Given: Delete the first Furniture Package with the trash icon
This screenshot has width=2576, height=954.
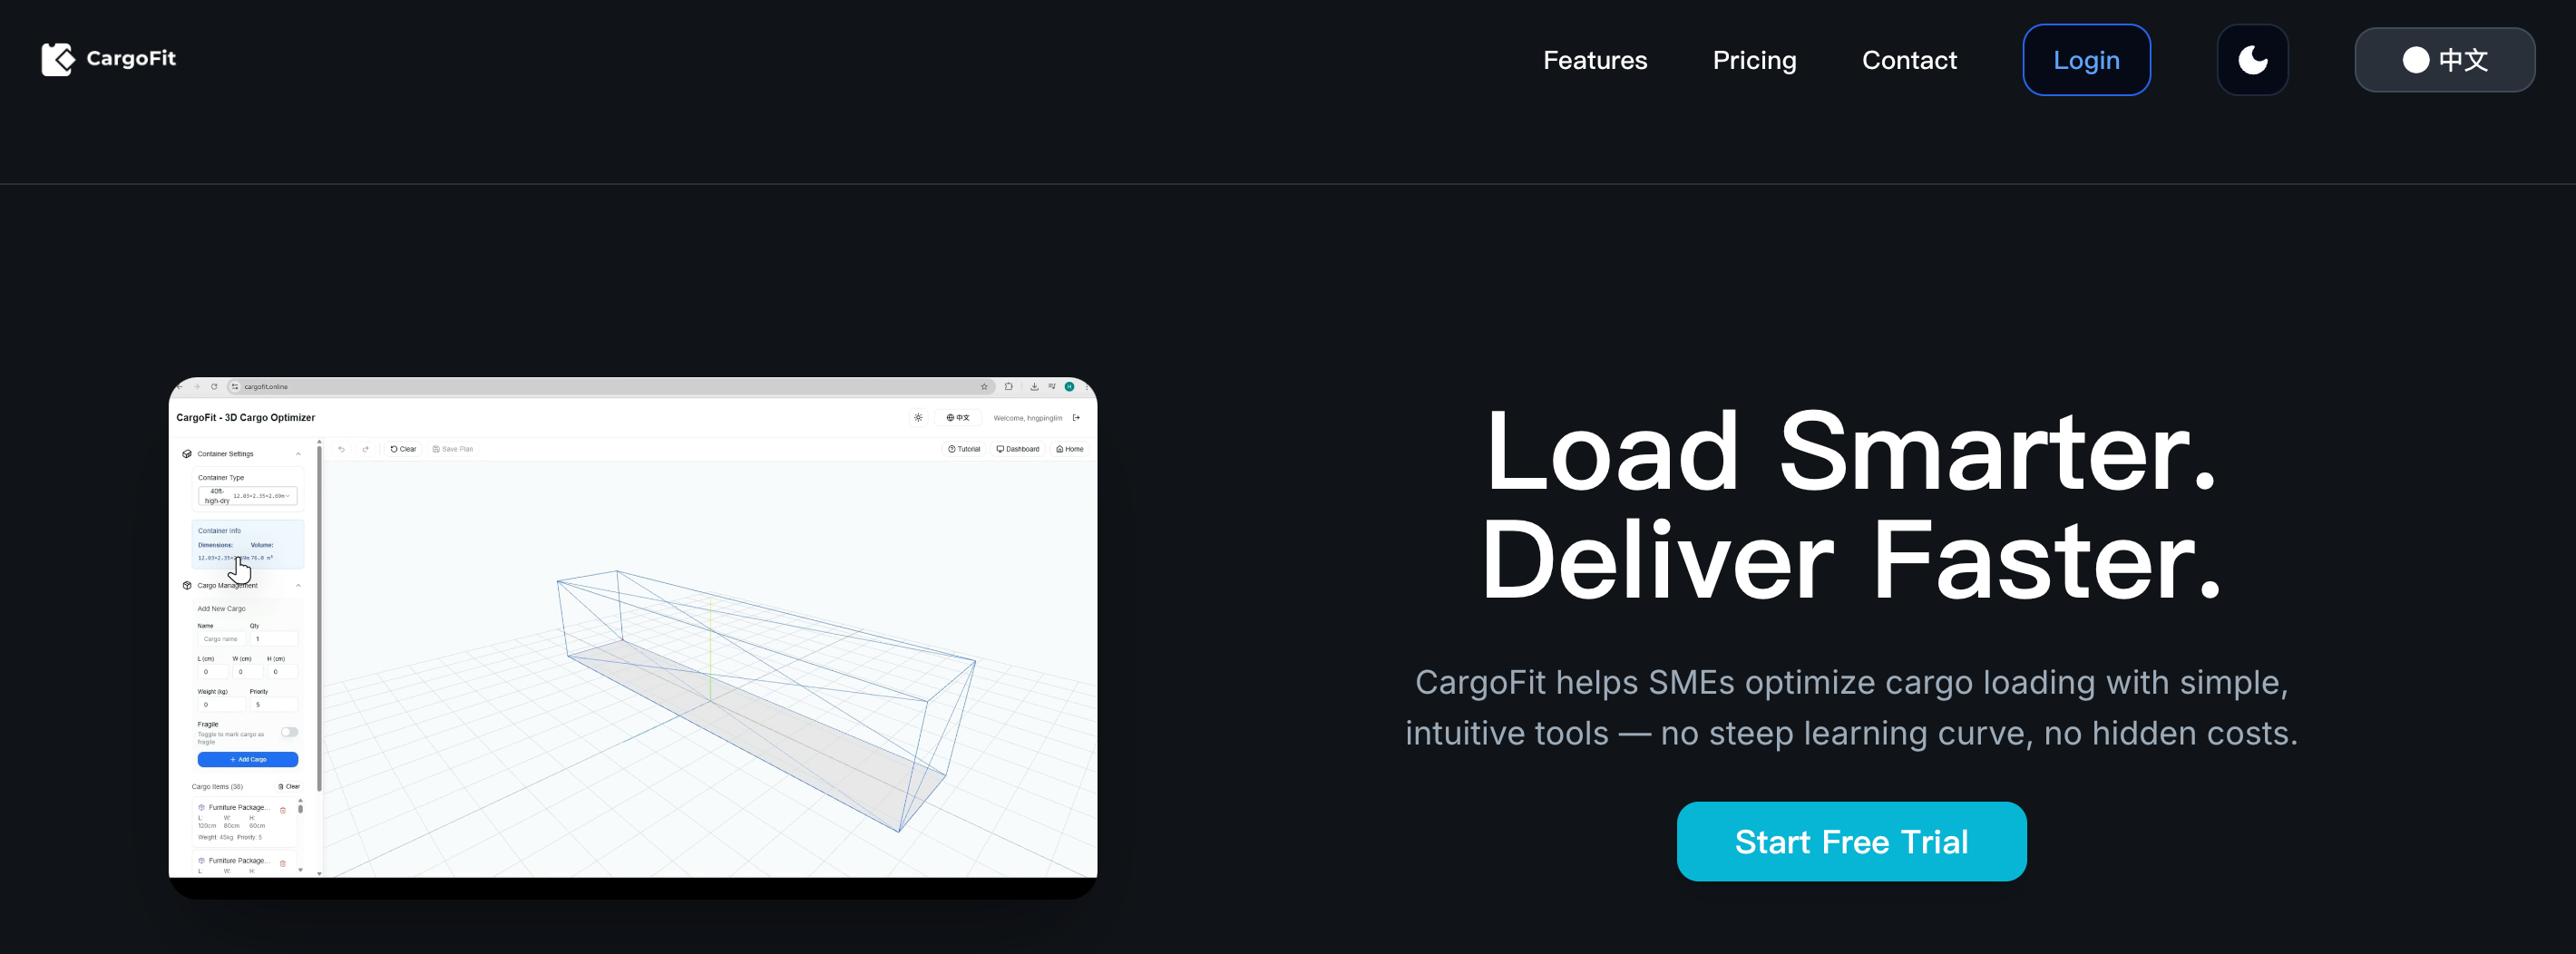Looking at the screenshot, I should [x=283, y=810].
